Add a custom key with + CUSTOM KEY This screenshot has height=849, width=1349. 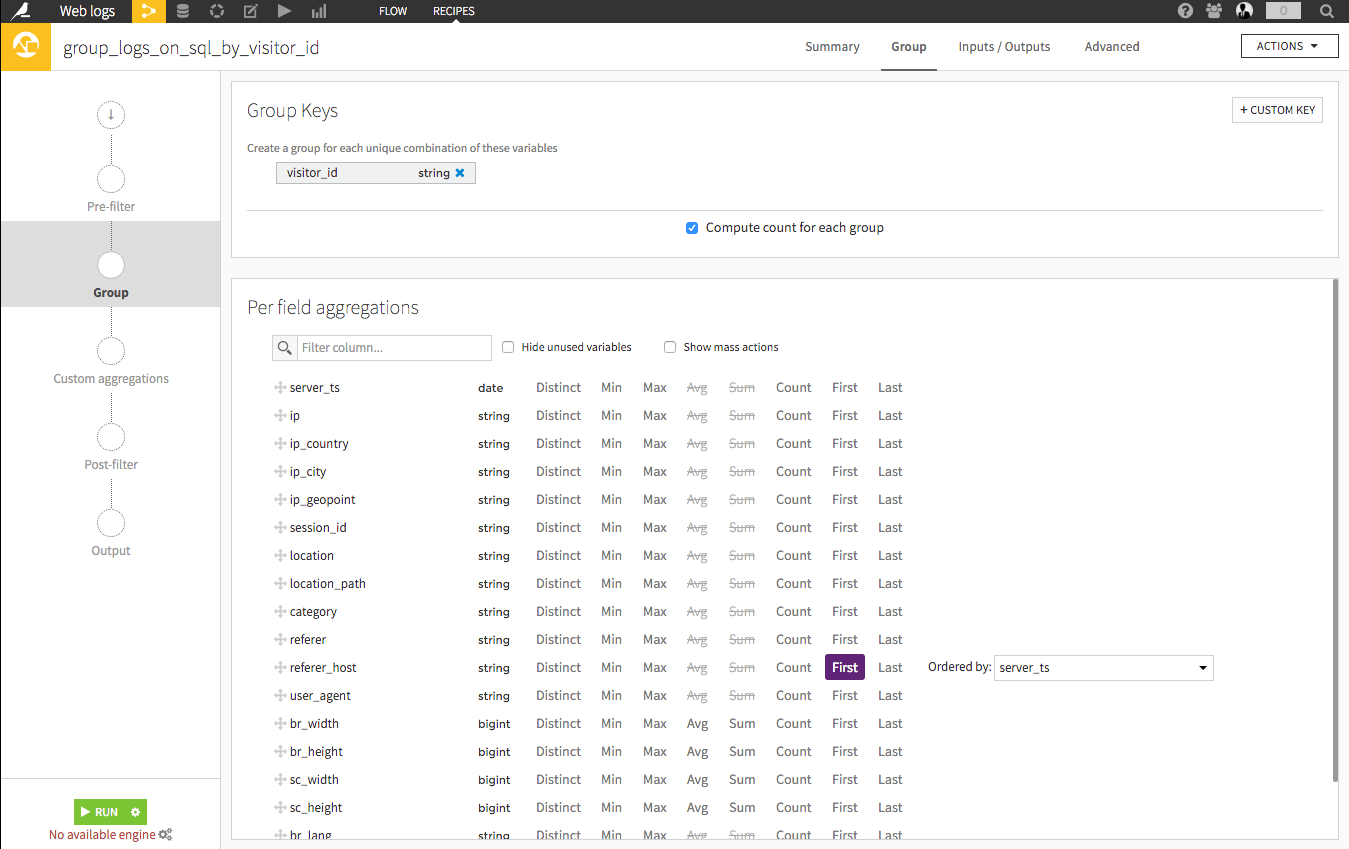pos(1277,110)
